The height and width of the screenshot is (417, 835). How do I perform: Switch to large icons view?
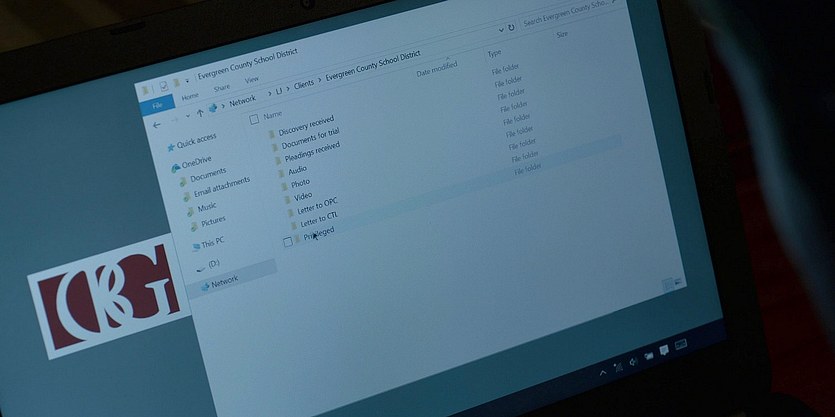[679, 281]
